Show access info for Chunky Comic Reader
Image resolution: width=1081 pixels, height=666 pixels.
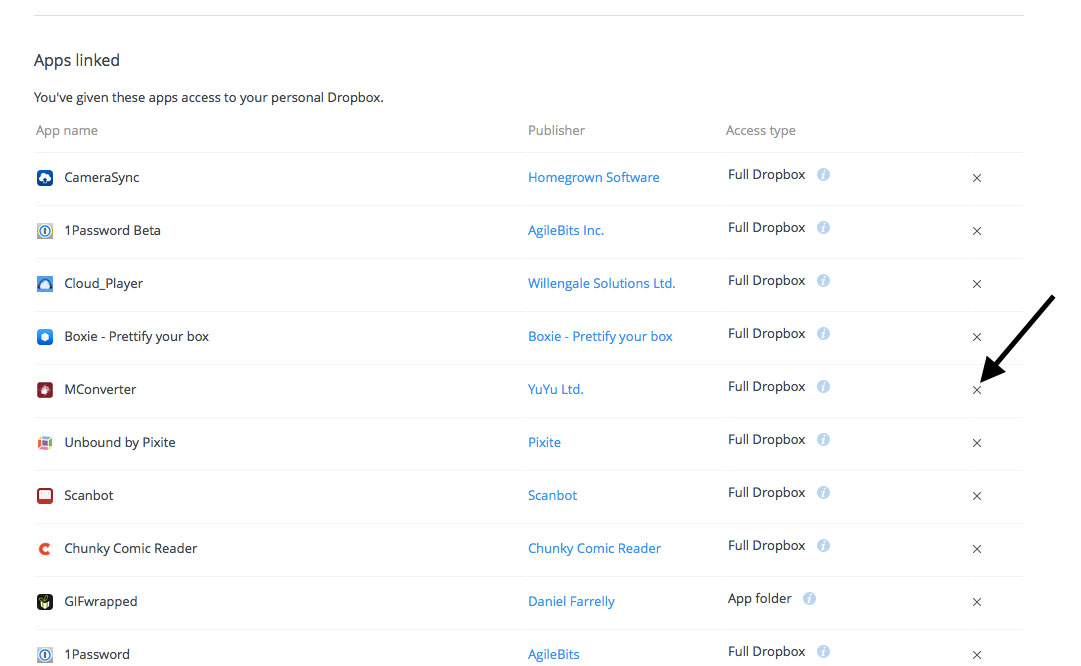click(x=823, y=546)
